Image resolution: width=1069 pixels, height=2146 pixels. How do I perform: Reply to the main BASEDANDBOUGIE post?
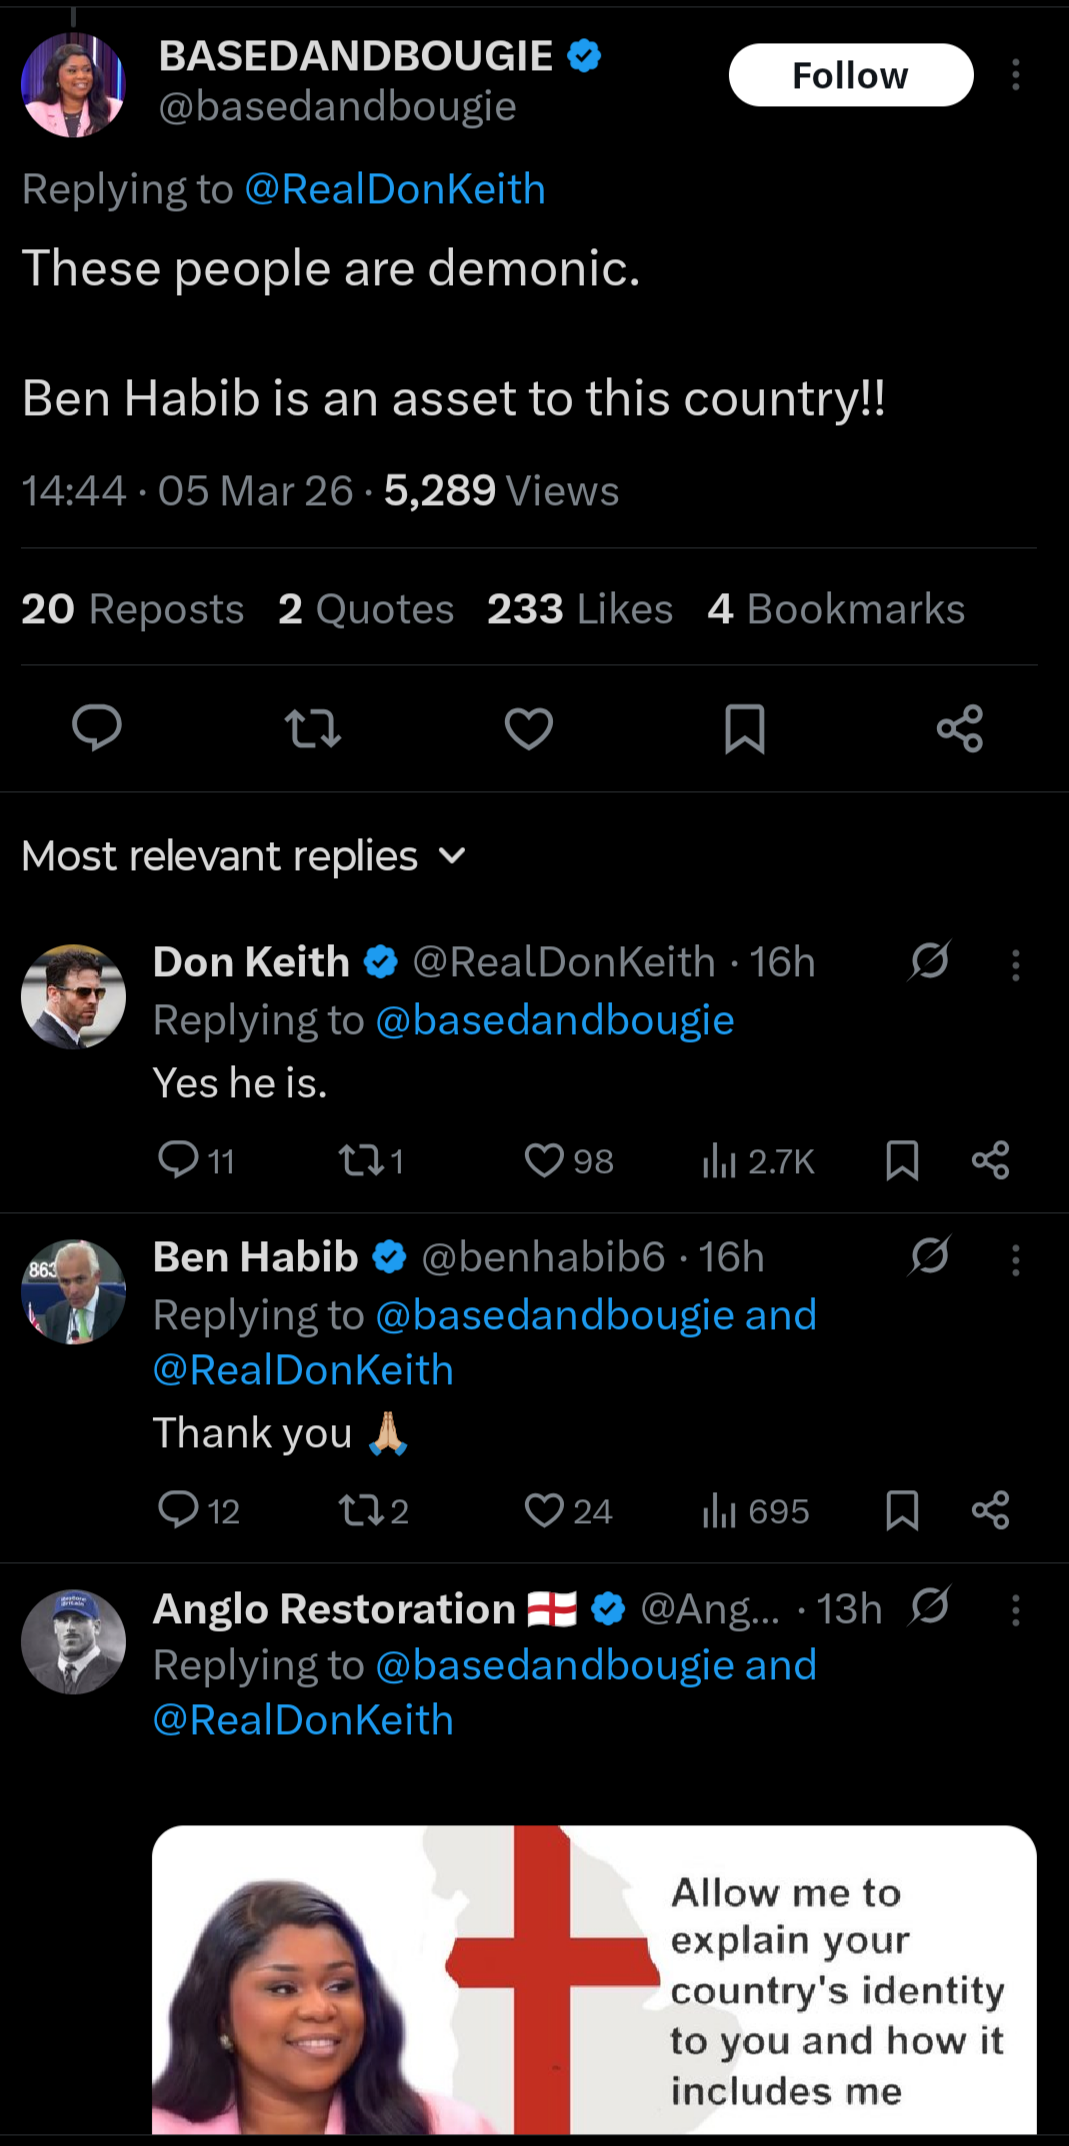(97, 727)
